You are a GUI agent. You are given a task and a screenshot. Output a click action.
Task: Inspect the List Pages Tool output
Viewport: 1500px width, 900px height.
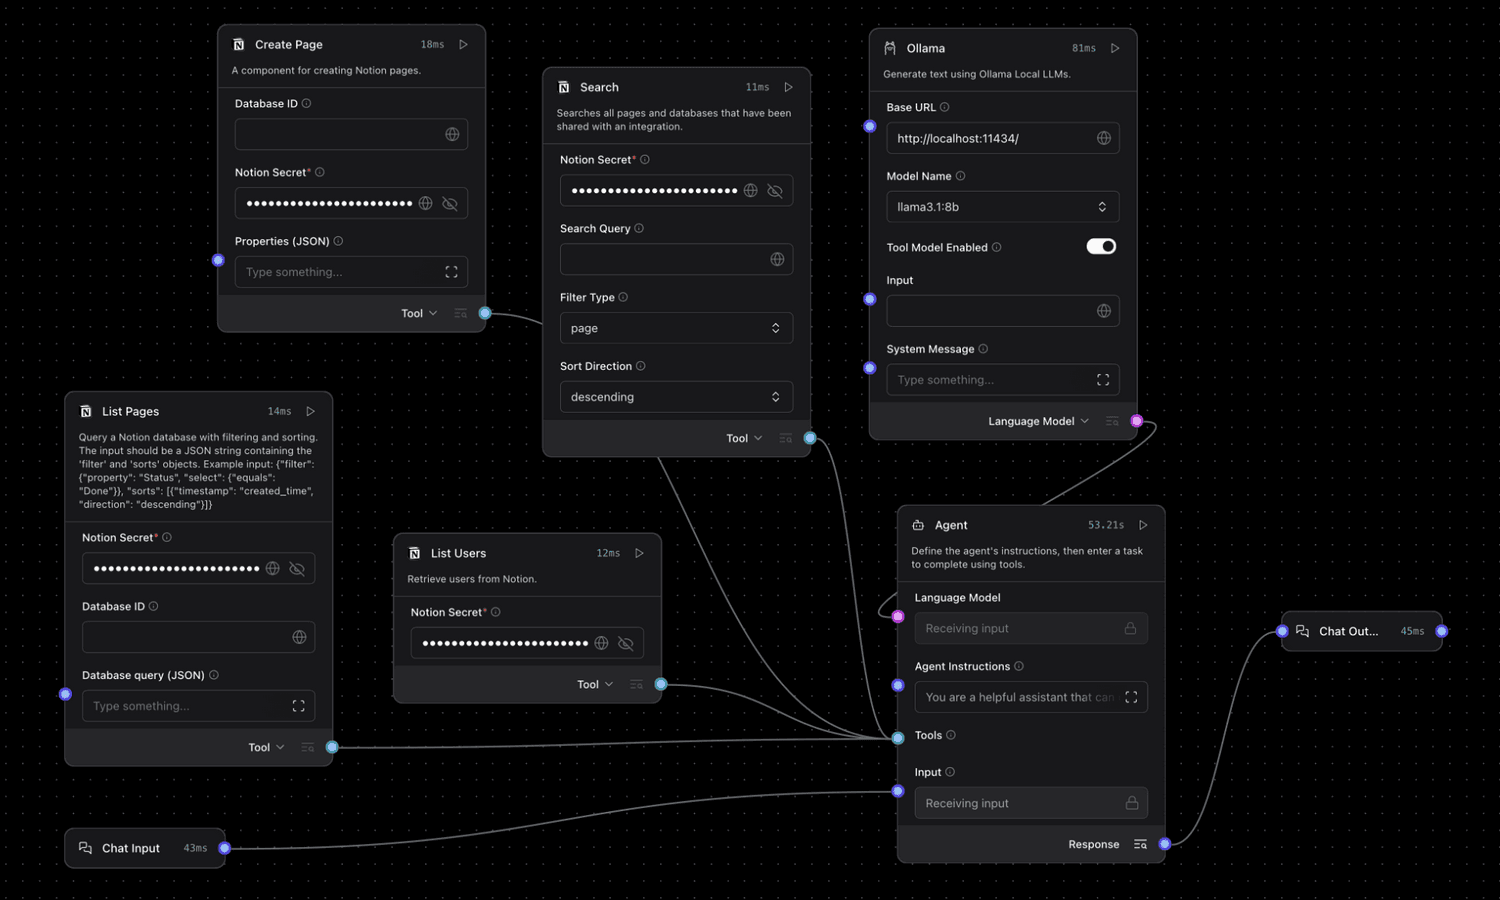pos(307,747)
